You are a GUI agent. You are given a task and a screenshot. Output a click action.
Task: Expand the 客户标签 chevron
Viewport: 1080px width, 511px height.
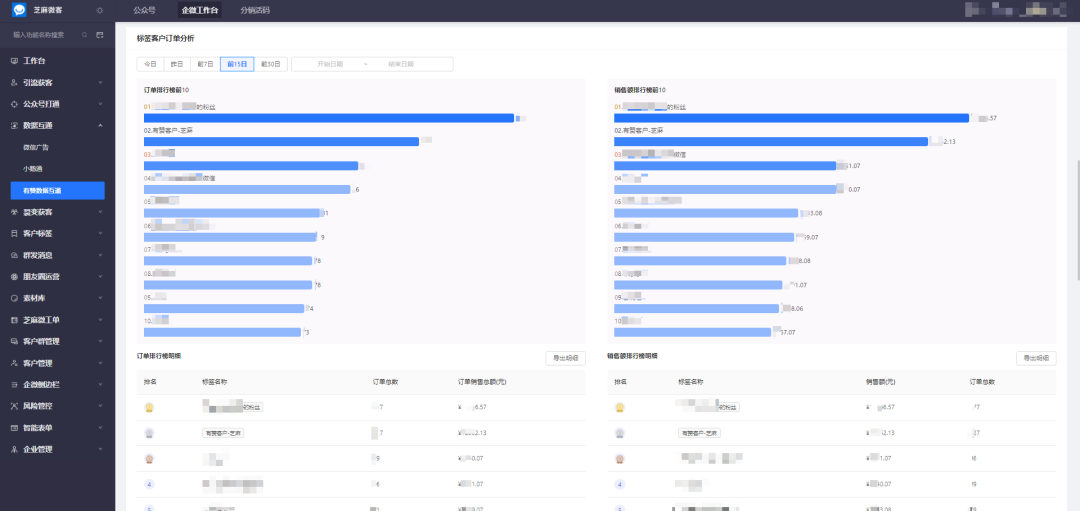(101, 233)
